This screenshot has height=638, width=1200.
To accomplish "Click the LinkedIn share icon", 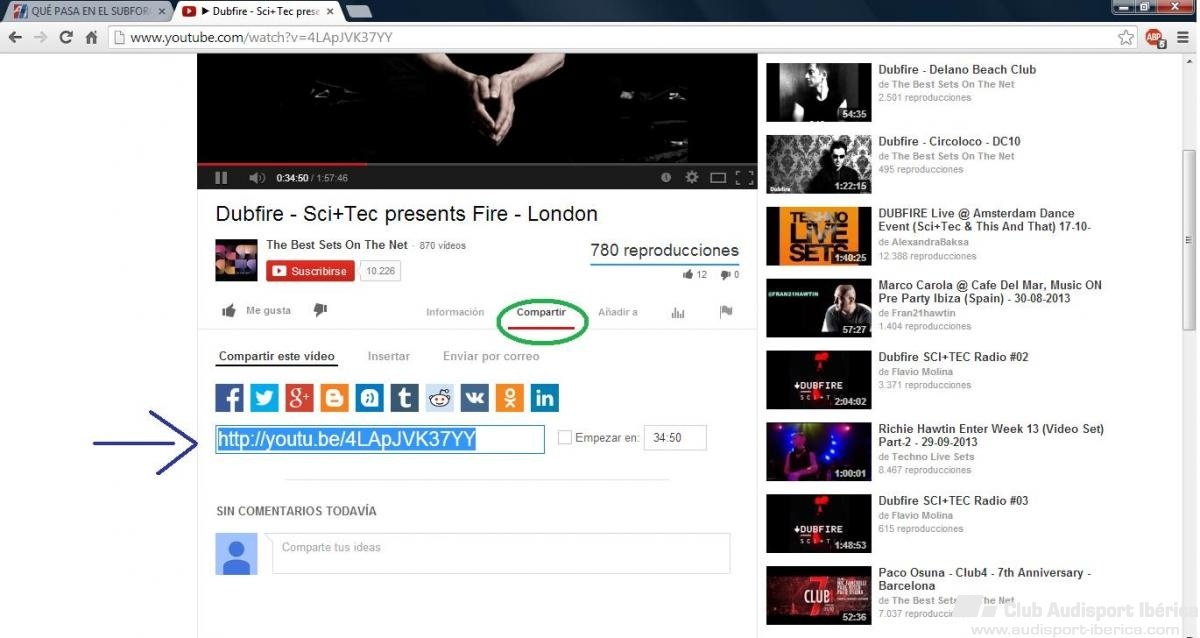I will [x=545, y=398].
